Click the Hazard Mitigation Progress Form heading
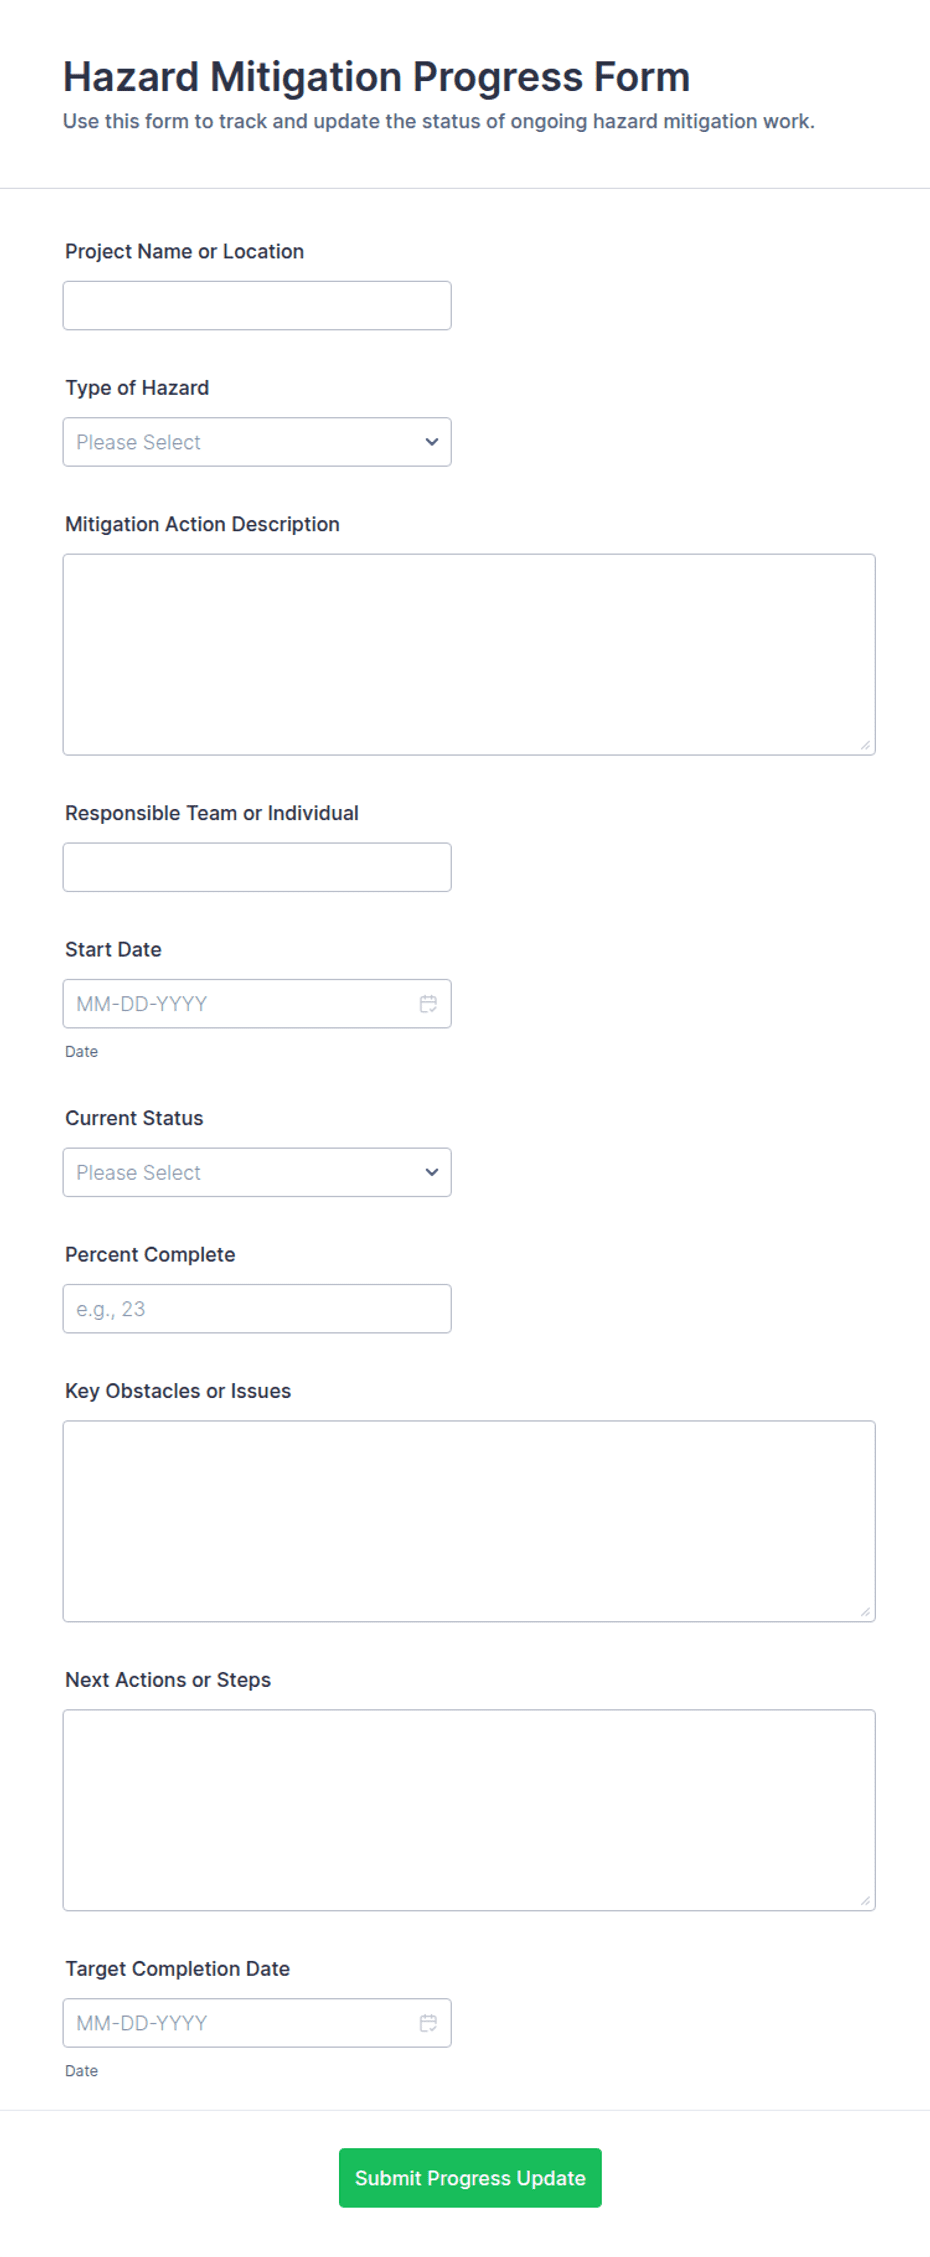This screenshot has width=930, height=2257. (376, 77)
